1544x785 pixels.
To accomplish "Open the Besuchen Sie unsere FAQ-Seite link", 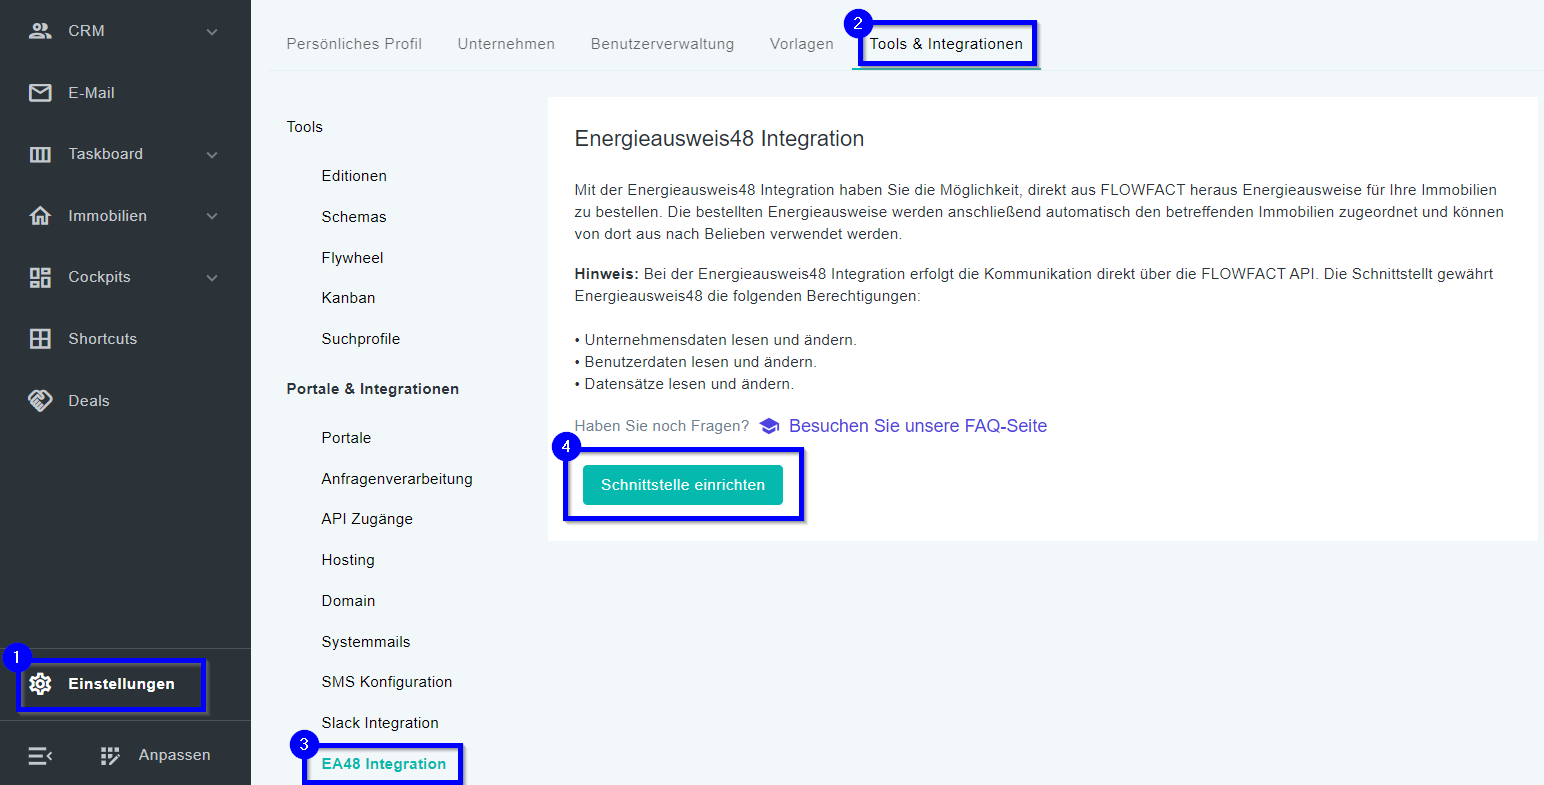I will pyautogui.click(x=917, y=426).
